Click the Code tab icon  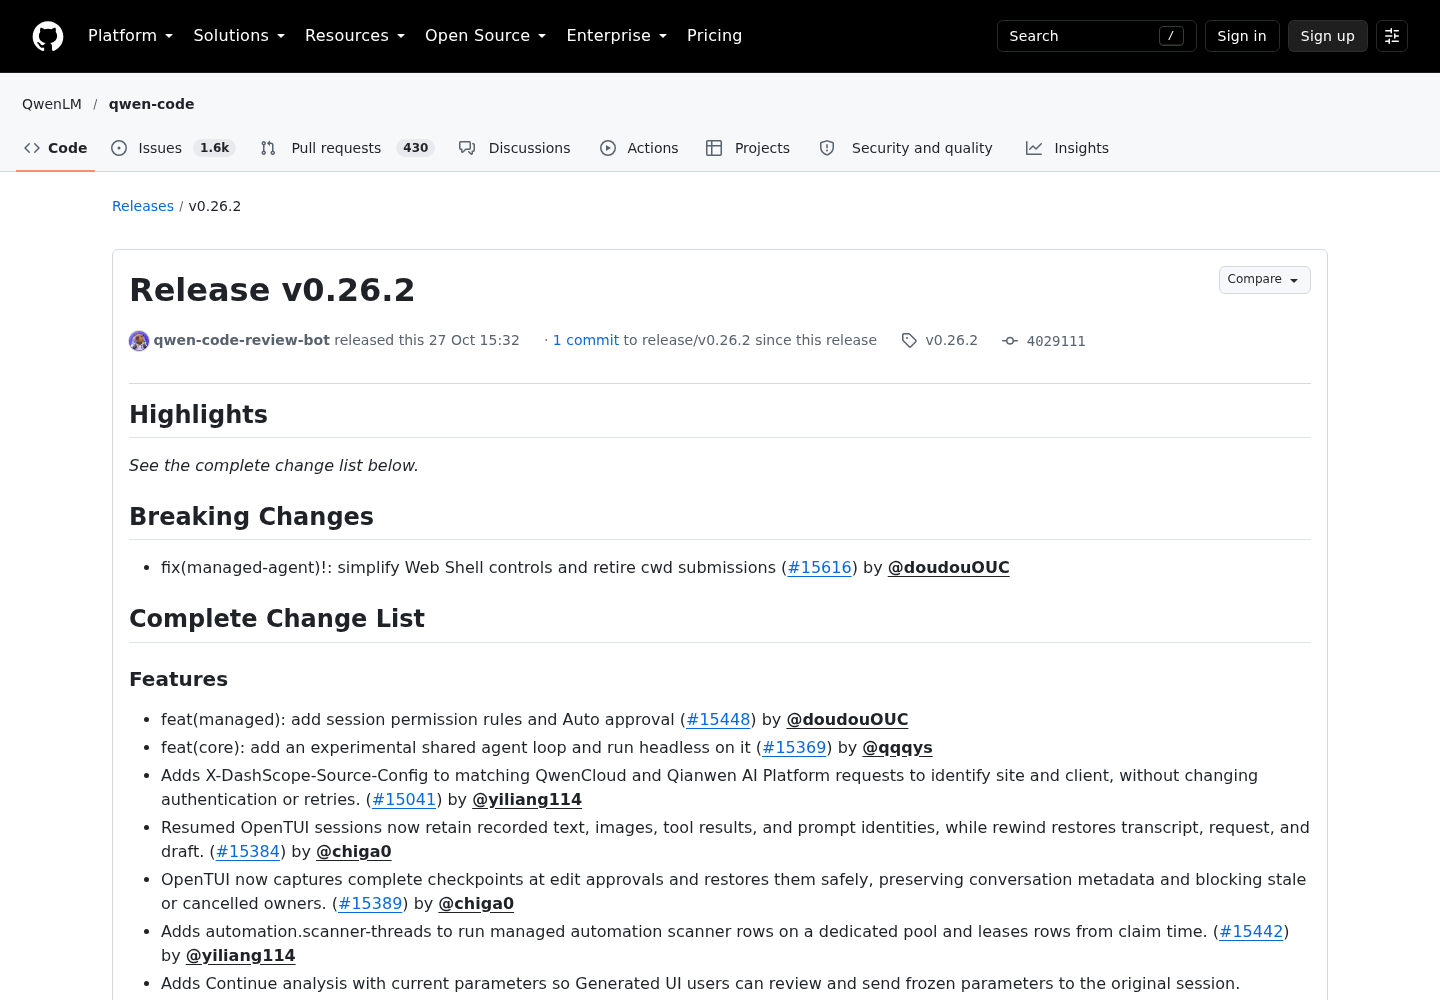(32, 148)
